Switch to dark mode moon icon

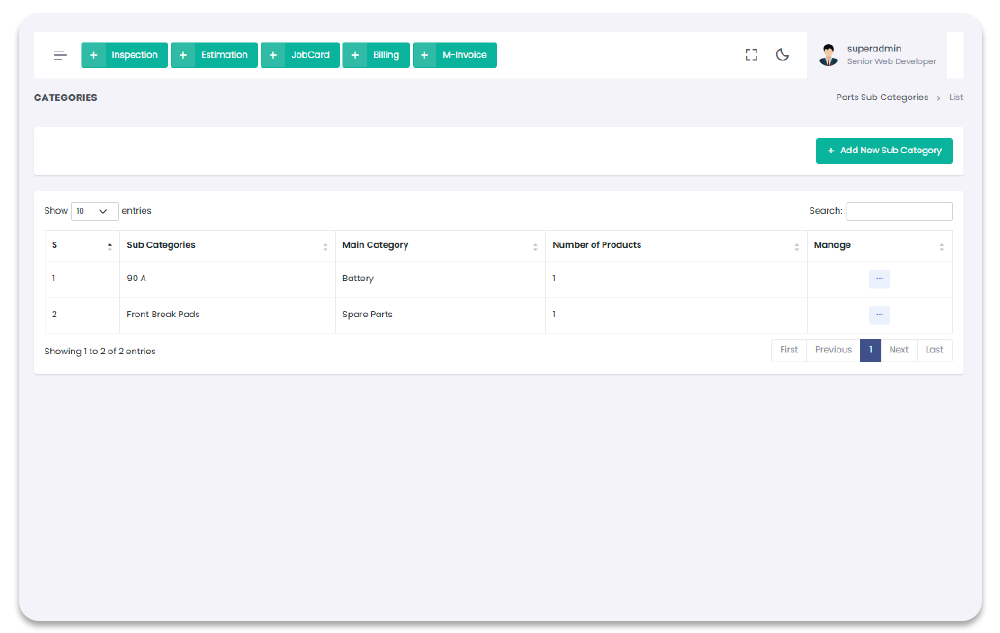pos(783,55)
